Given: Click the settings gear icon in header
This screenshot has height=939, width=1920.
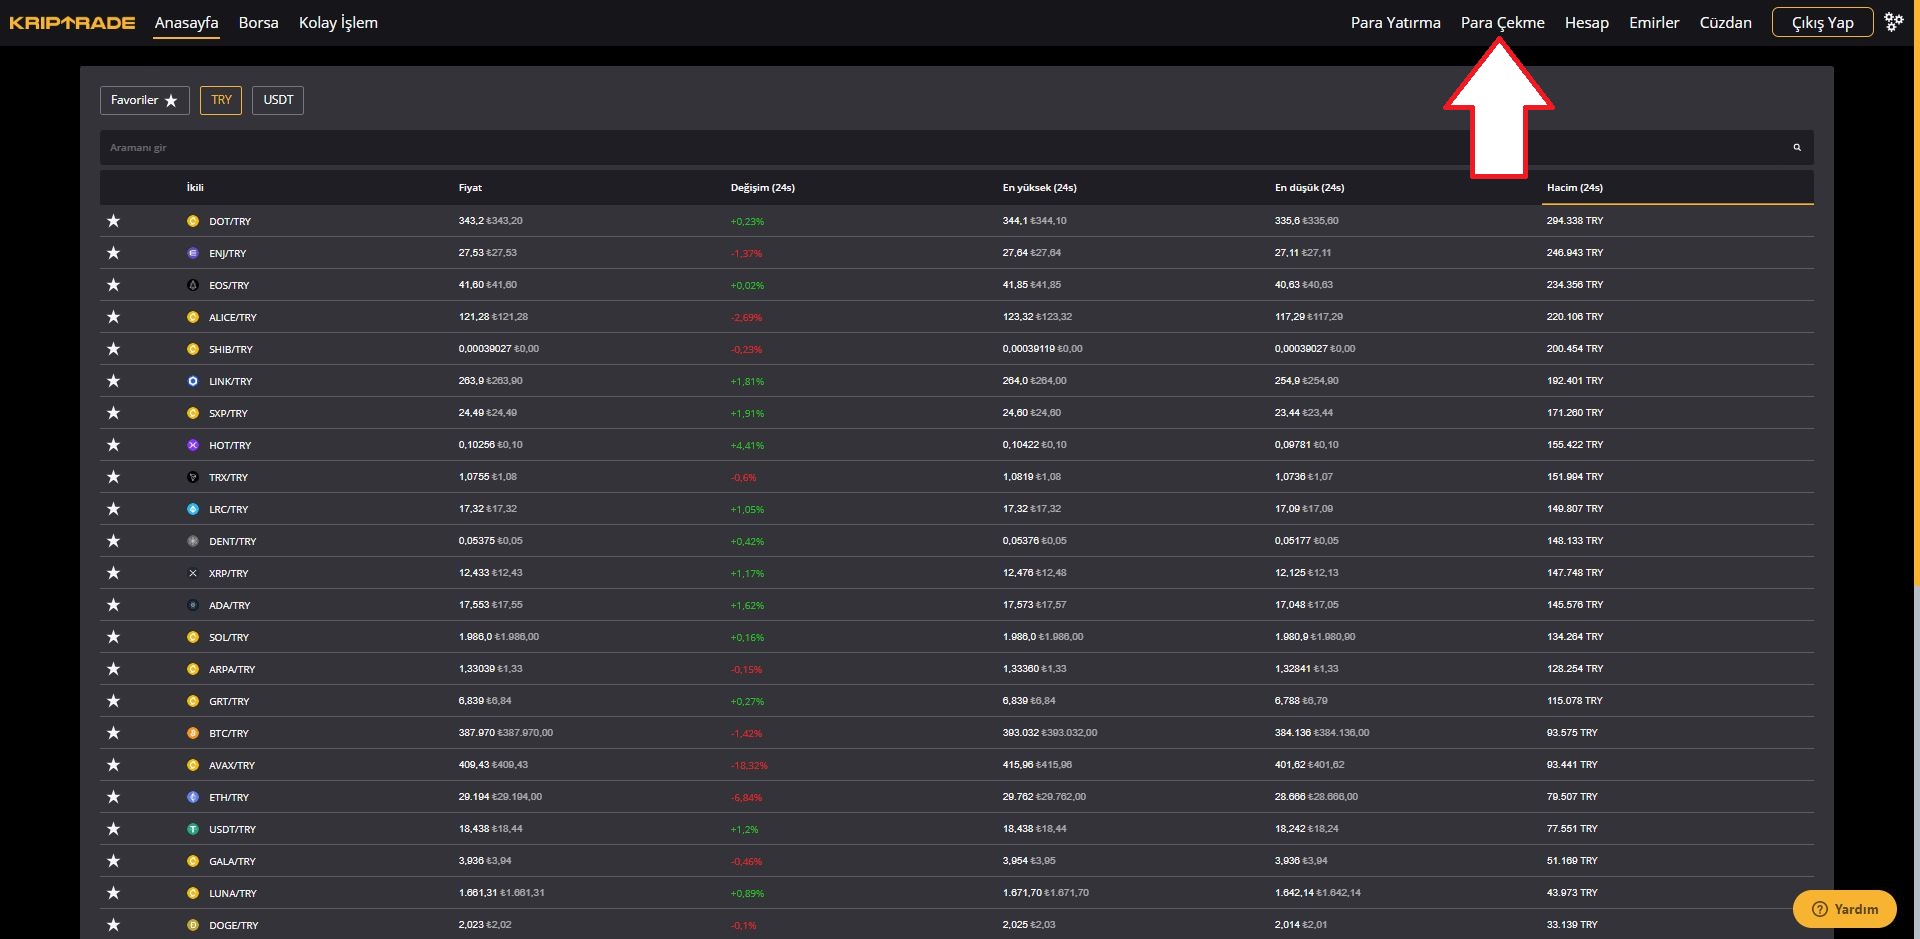Looking at the screenshot, I should [x=1893, y=22].
